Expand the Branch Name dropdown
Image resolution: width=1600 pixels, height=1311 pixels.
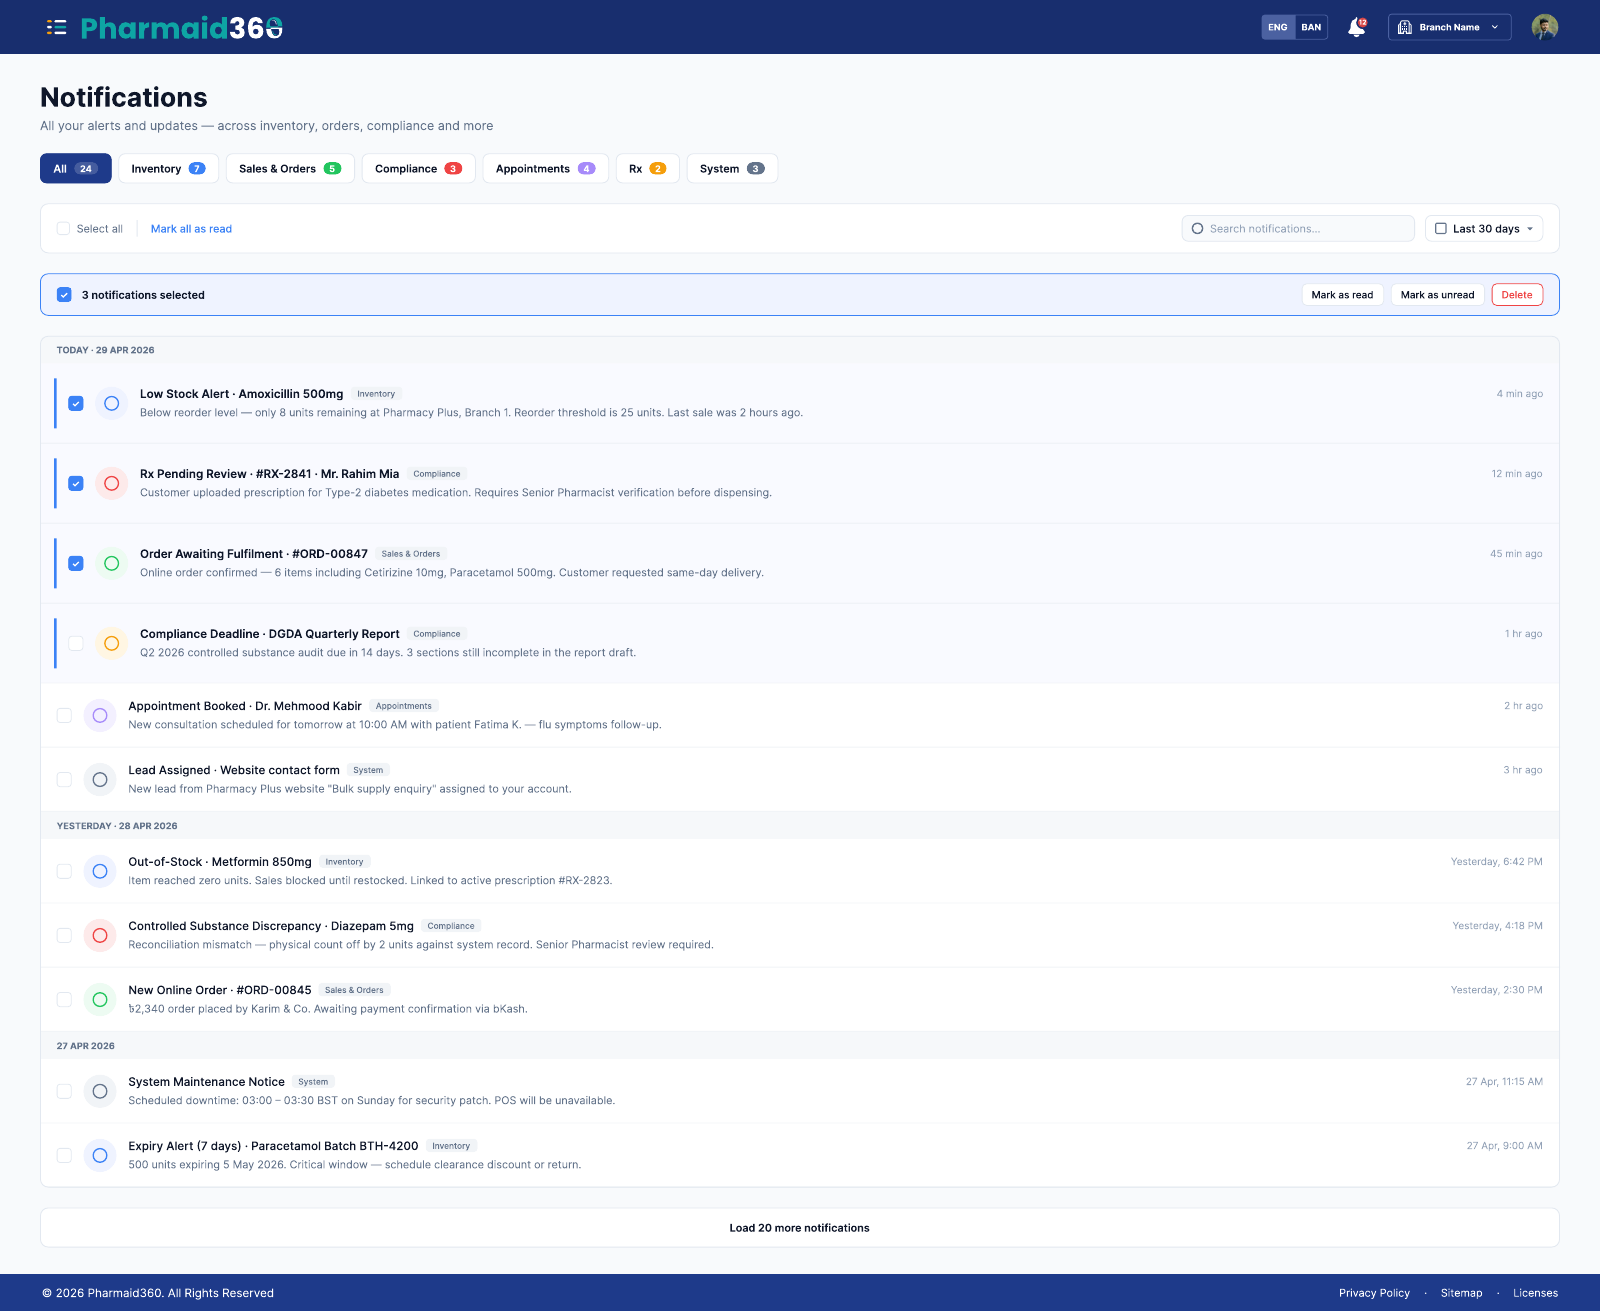(1449, 27)
